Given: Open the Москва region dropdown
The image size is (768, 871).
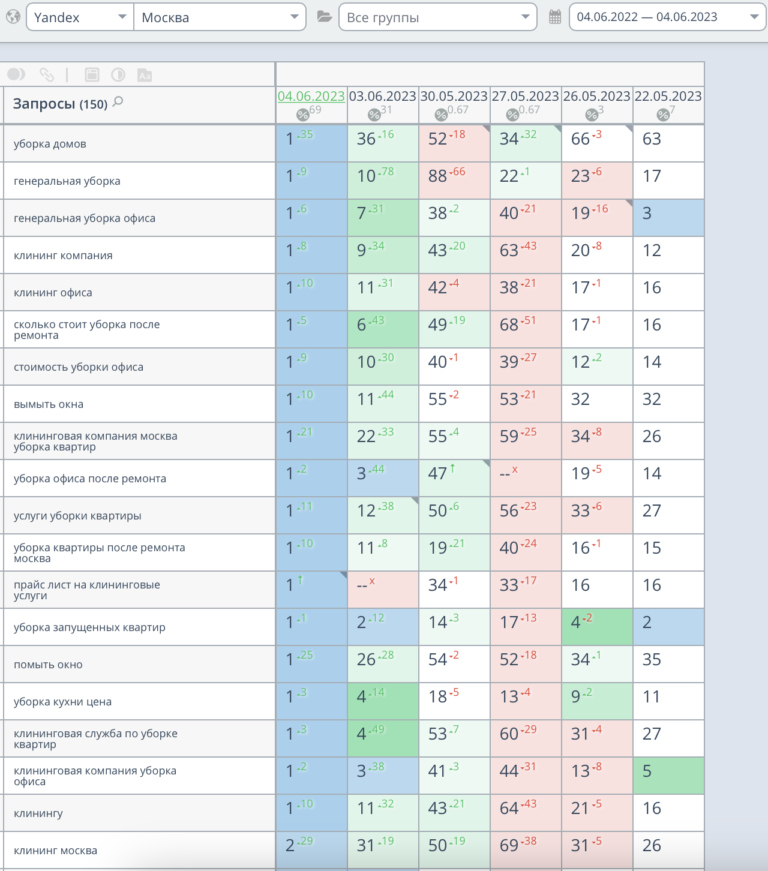Looking at the screenshot, I should click(220, 17).
